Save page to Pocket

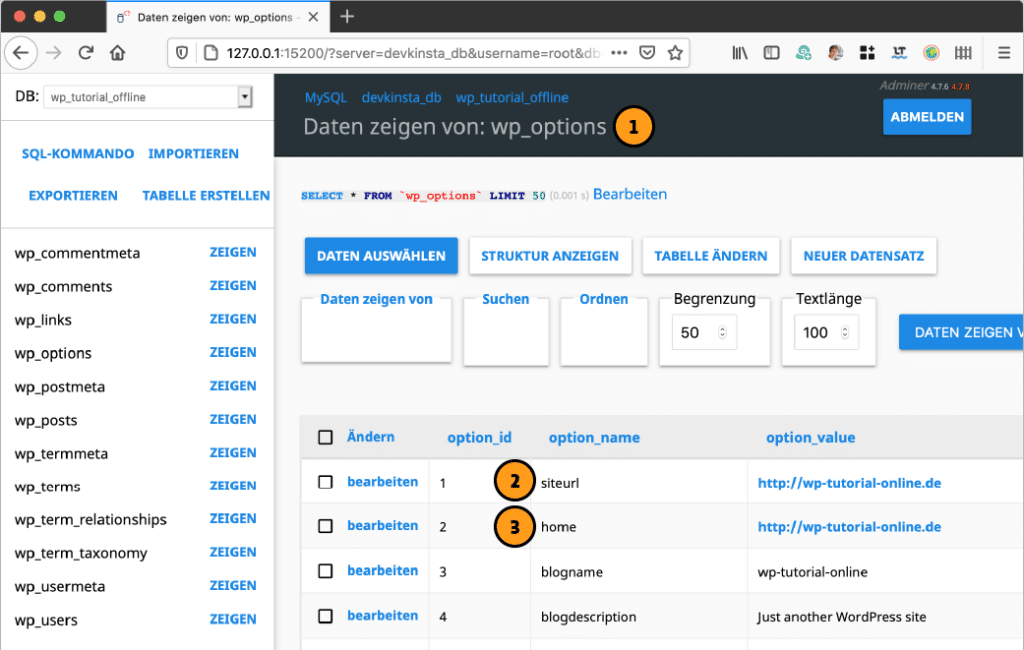647,53
